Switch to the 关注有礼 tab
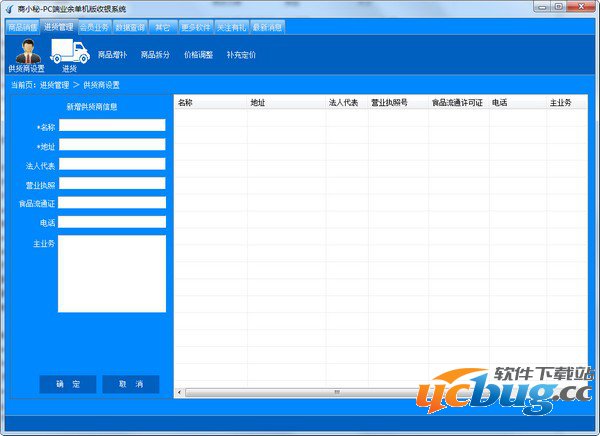The image size is (600, 436). pos(232,27)
